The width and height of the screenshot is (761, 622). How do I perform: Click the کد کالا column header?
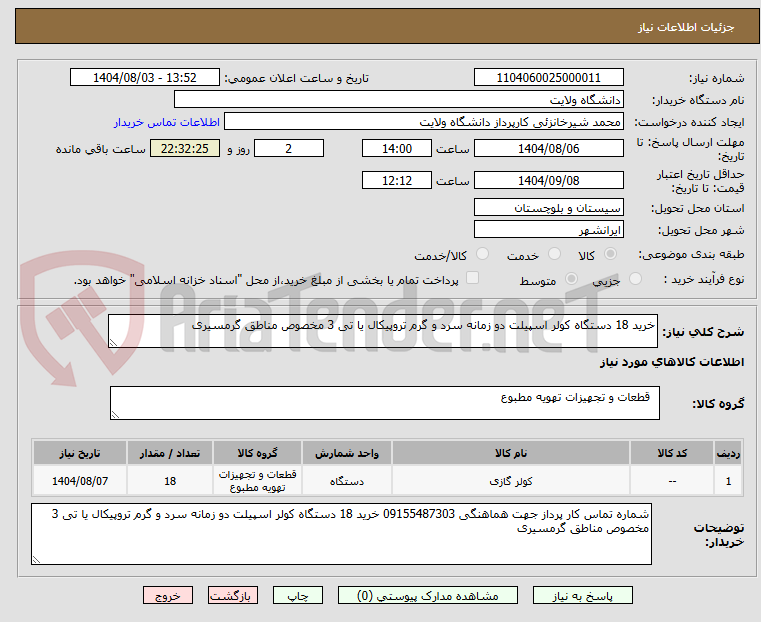672,453
